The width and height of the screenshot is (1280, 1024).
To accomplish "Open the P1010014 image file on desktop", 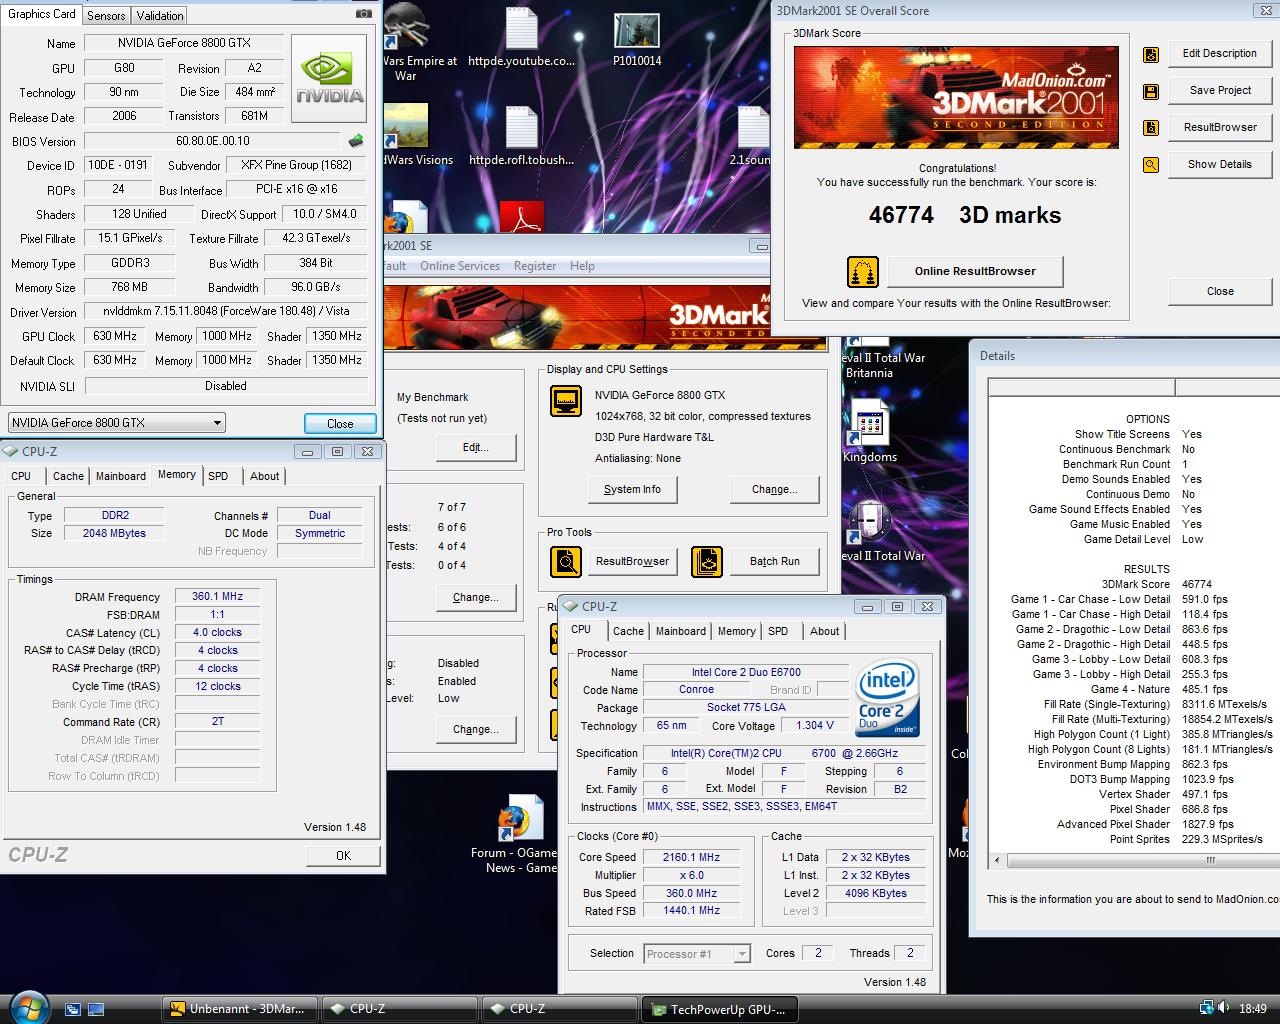I will click(637, 40).
